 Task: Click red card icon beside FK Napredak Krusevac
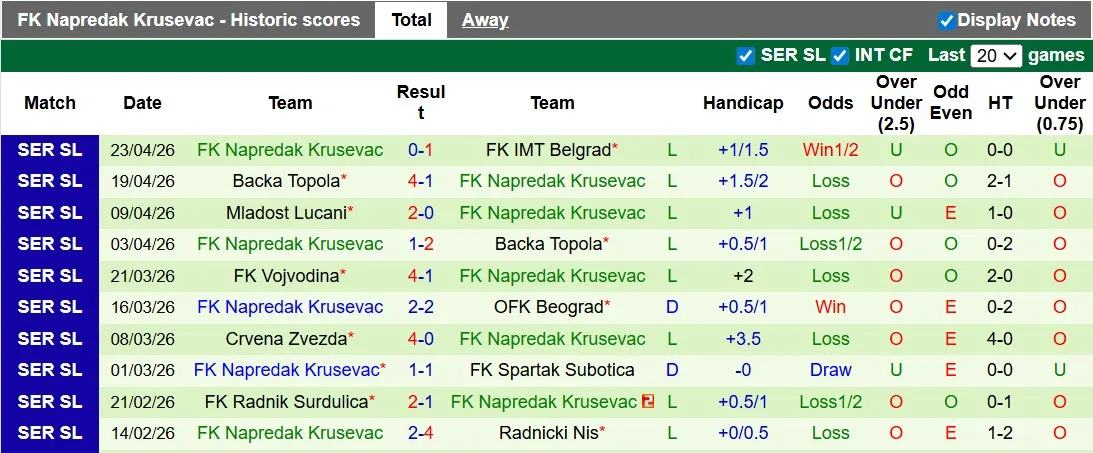click(648, 402)
